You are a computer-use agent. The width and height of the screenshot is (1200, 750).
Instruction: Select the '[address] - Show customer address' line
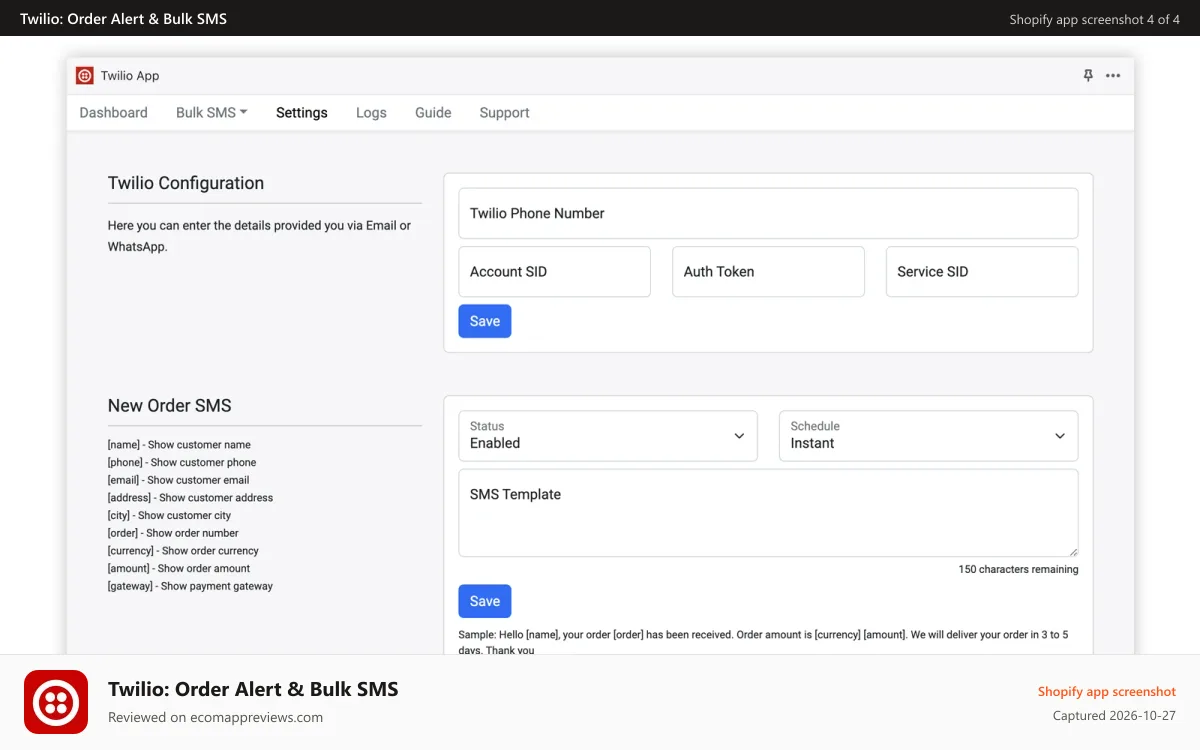point(190,498)
